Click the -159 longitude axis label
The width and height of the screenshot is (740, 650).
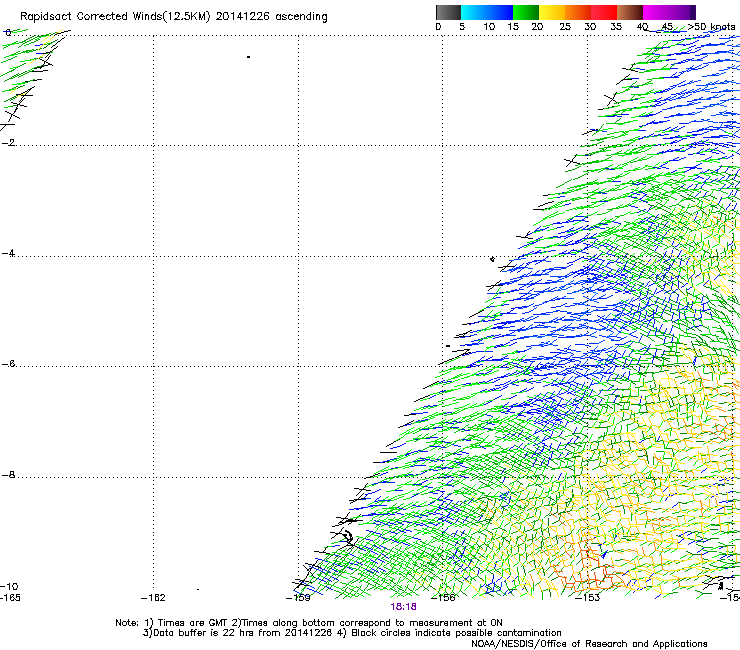[x=298, y=598]
